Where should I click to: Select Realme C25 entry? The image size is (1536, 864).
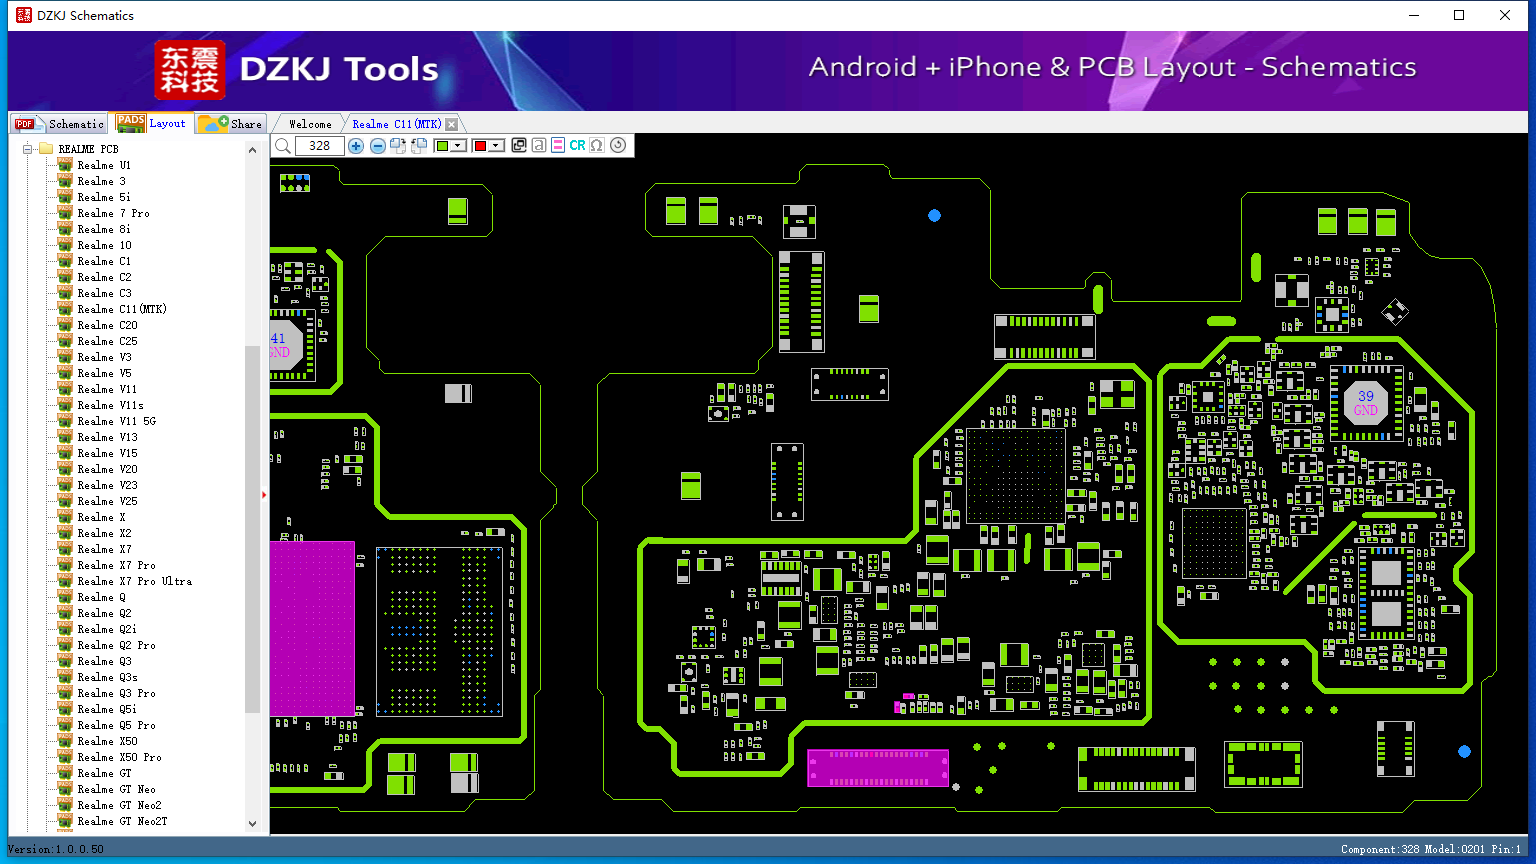[x=107, y=341]
